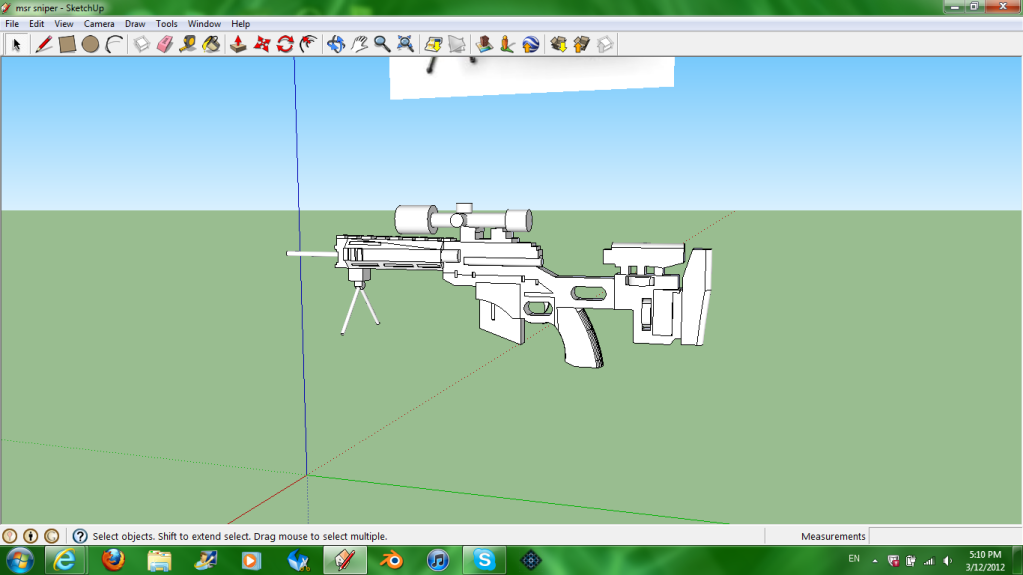Toggle the terrain display icon
The image size is (1023, 575).
457,44
